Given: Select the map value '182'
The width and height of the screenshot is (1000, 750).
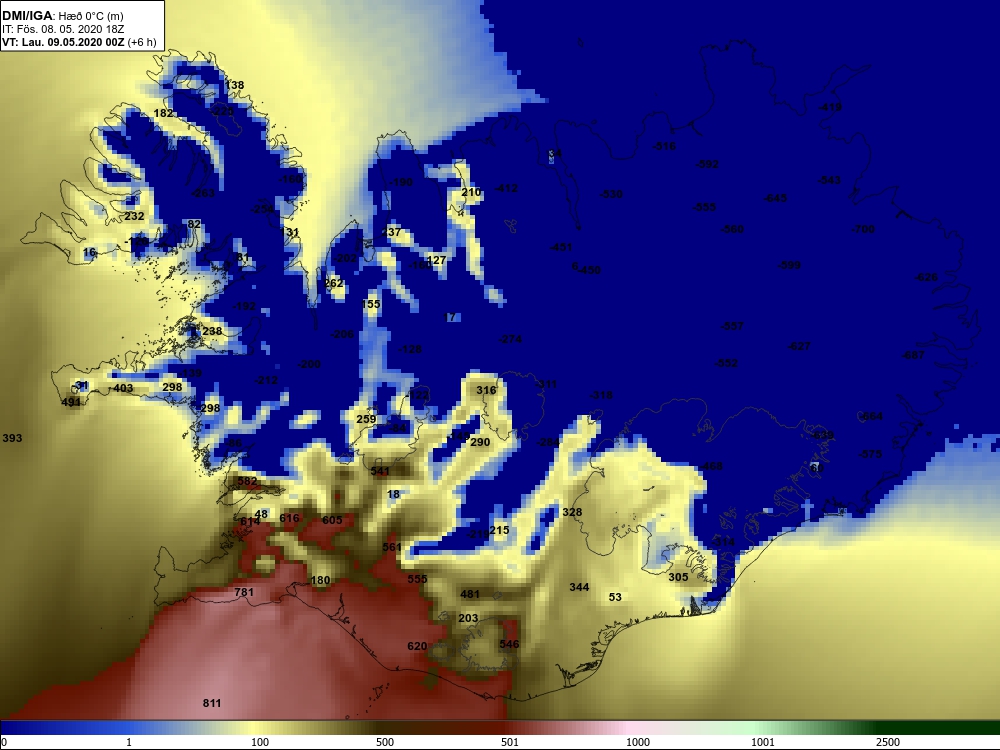Looking at the screenshot, I should [163, 113].
